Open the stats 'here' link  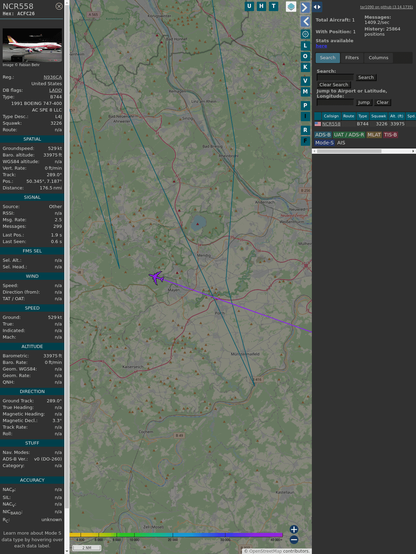pos(321,46)
